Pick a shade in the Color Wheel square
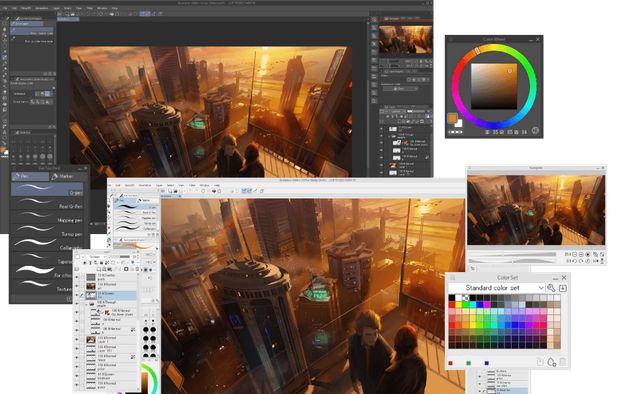The width and height of the screenshot is (618, 394). 494,86
